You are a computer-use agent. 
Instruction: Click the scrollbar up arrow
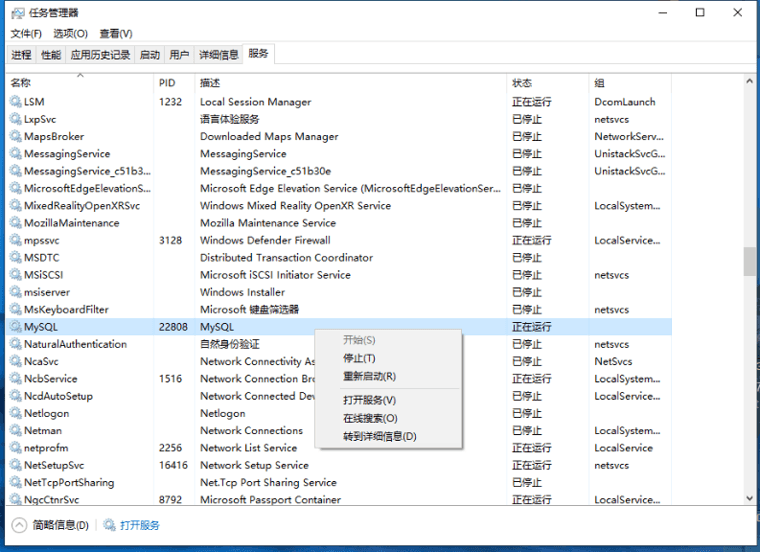click(749, 81)
